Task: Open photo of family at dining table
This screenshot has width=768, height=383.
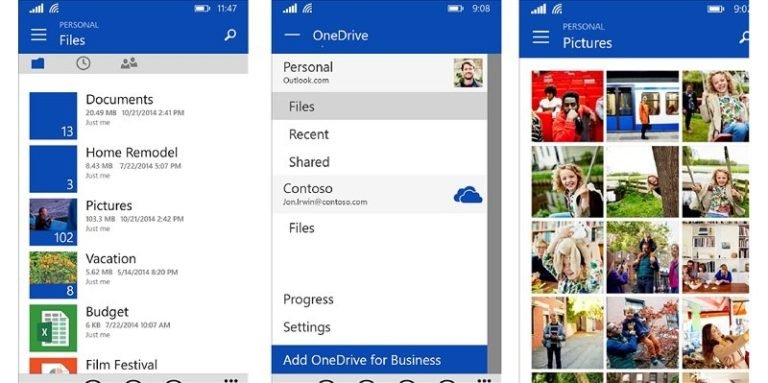Action: [x=716, y=257]
